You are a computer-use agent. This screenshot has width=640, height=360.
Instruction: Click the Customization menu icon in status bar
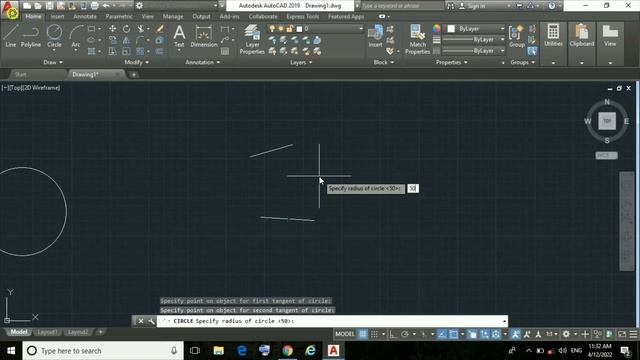633,334
